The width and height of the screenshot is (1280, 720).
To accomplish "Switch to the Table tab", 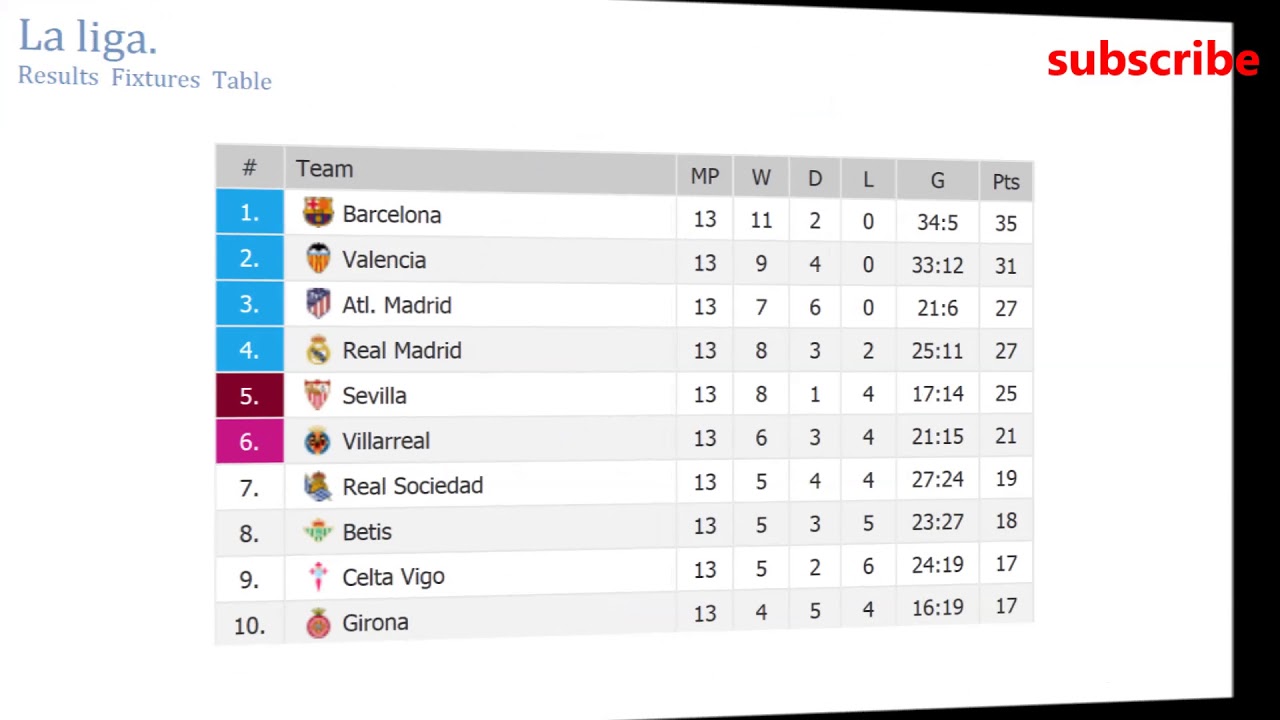I will 242,81.
